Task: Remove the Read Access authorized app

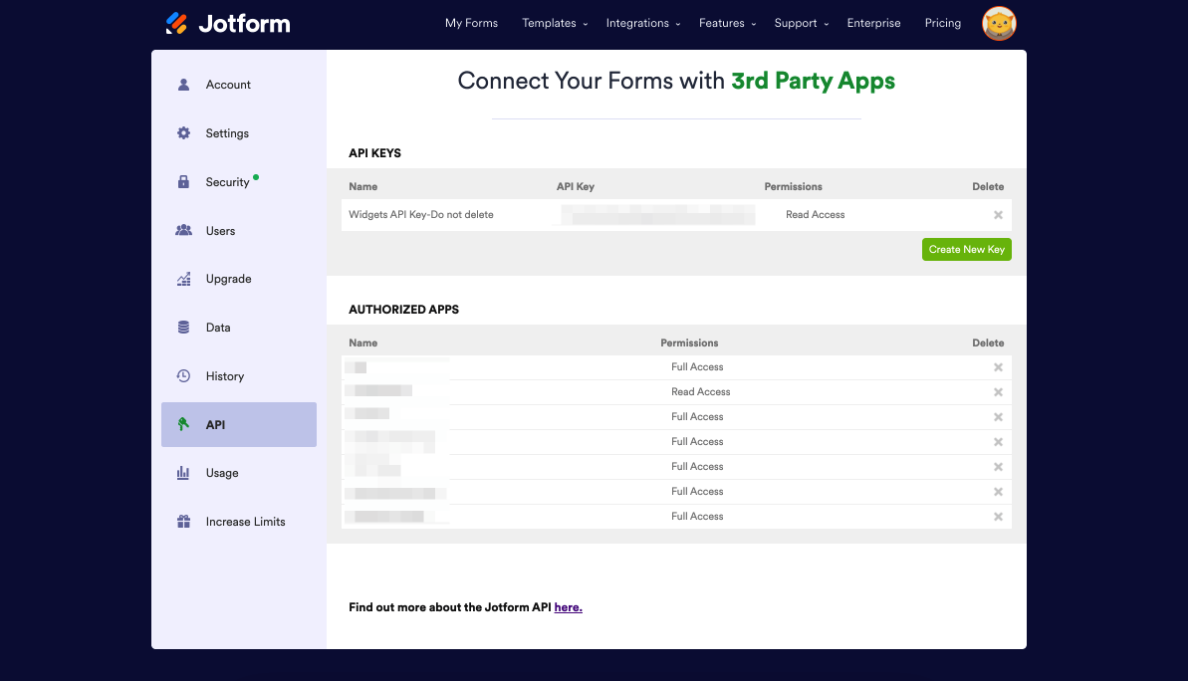Action: point(997,392)
